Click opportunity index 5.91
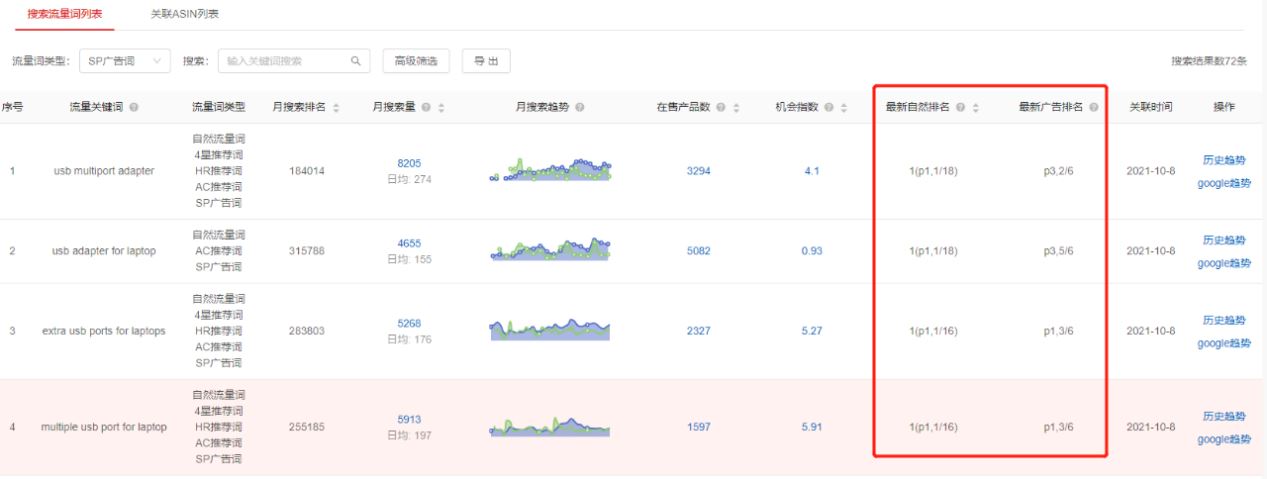Image resolution: width=1267 pixels, height=479 pixels. click(812, 427)
